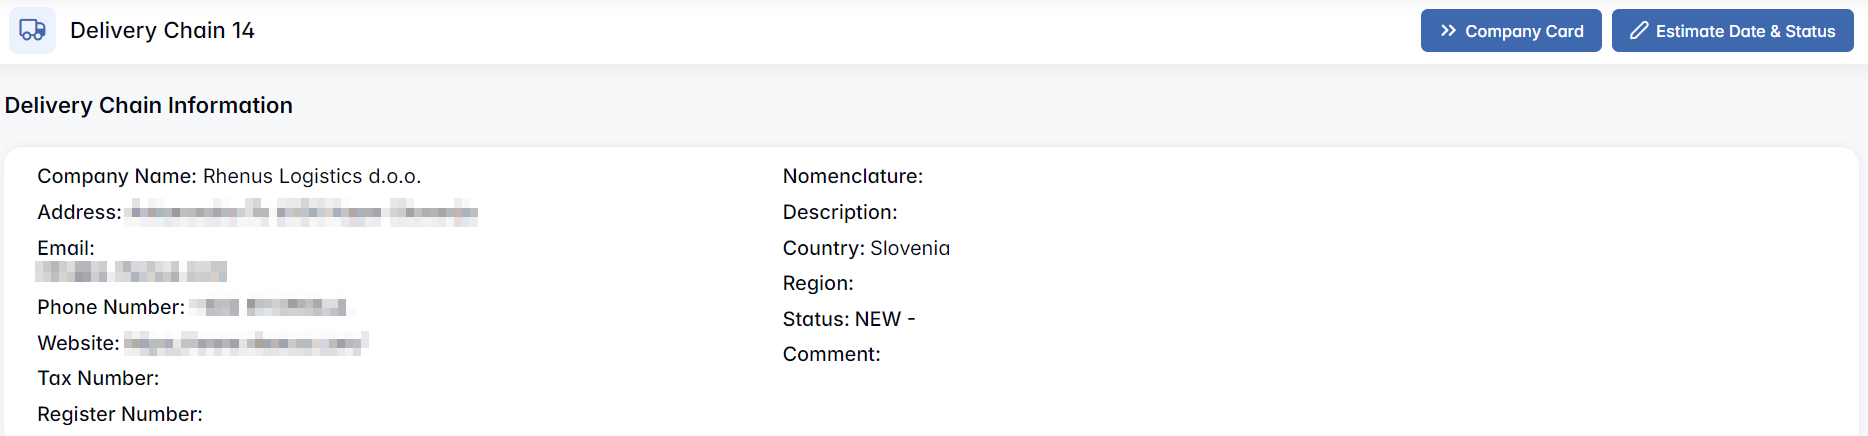This screenshot has height=436, width=1868.
Task: Click the Description label
Action: pos(840,212)
